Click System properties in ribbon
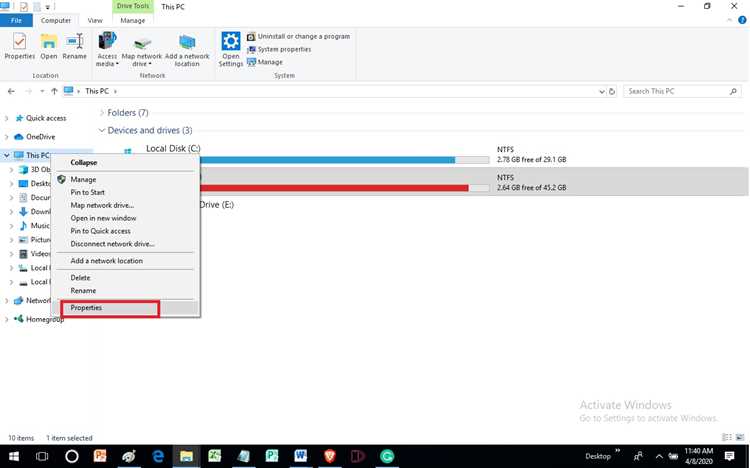Screen dimensions: 750x468 coord(279,49)
